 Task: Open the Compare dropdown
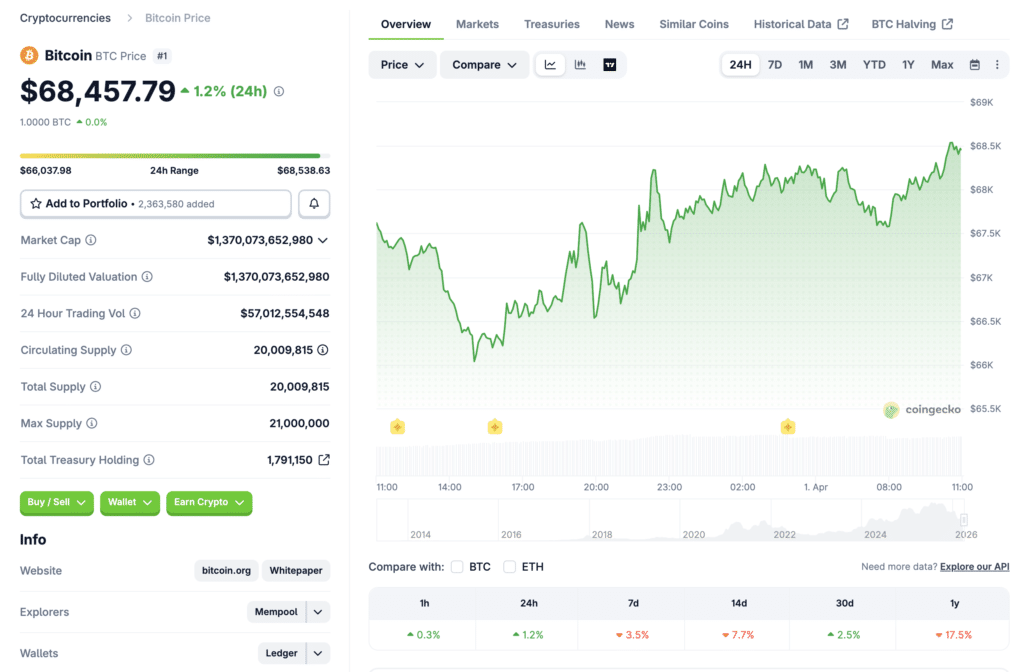point(485,65)
